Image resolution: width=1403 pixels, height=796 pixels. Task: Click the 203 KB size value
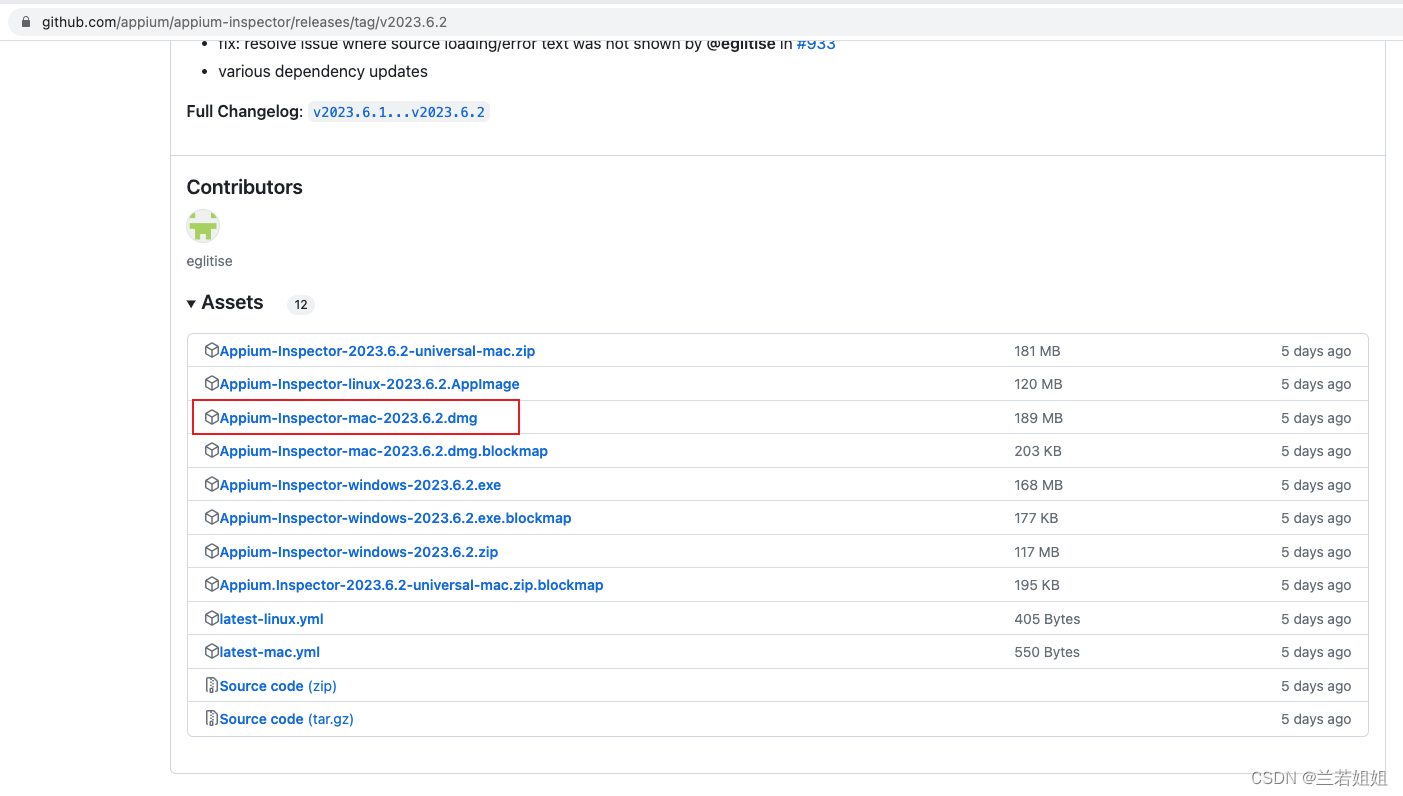pyautogui.click(x=1038, y=451)
